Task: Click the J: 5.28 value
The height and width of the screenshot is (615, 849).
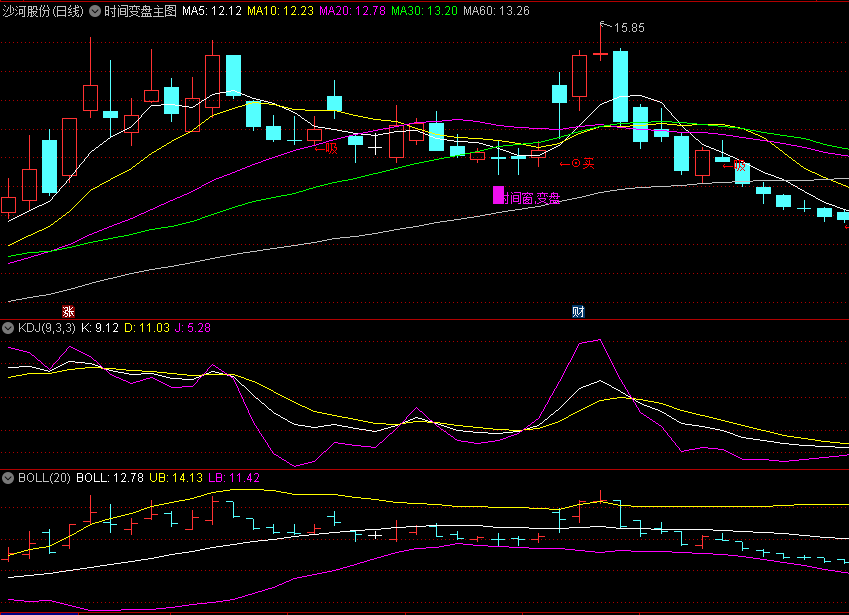Action: (193, 328)
